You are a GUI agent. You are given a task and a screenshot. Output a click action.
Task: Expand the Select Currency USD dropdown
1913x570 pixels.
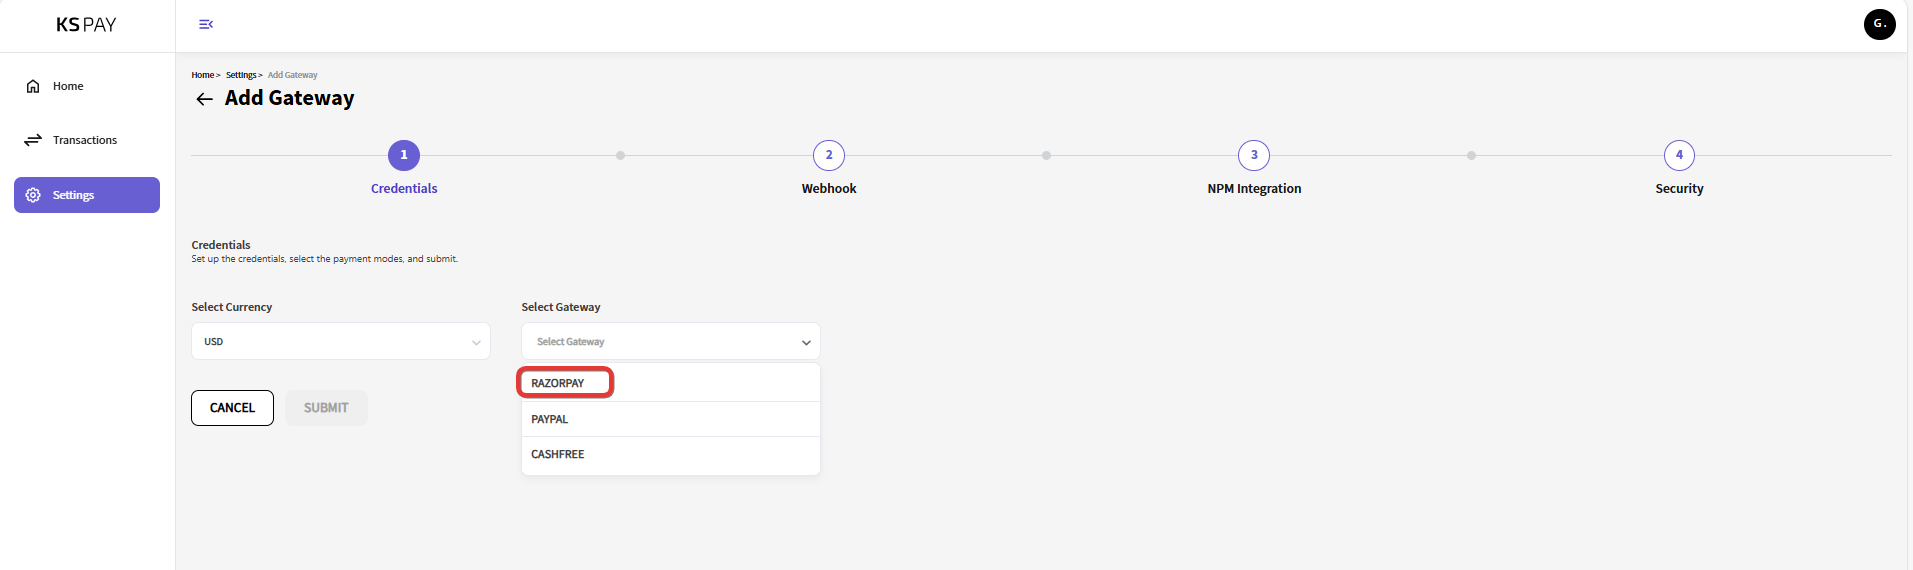(340, 341)
